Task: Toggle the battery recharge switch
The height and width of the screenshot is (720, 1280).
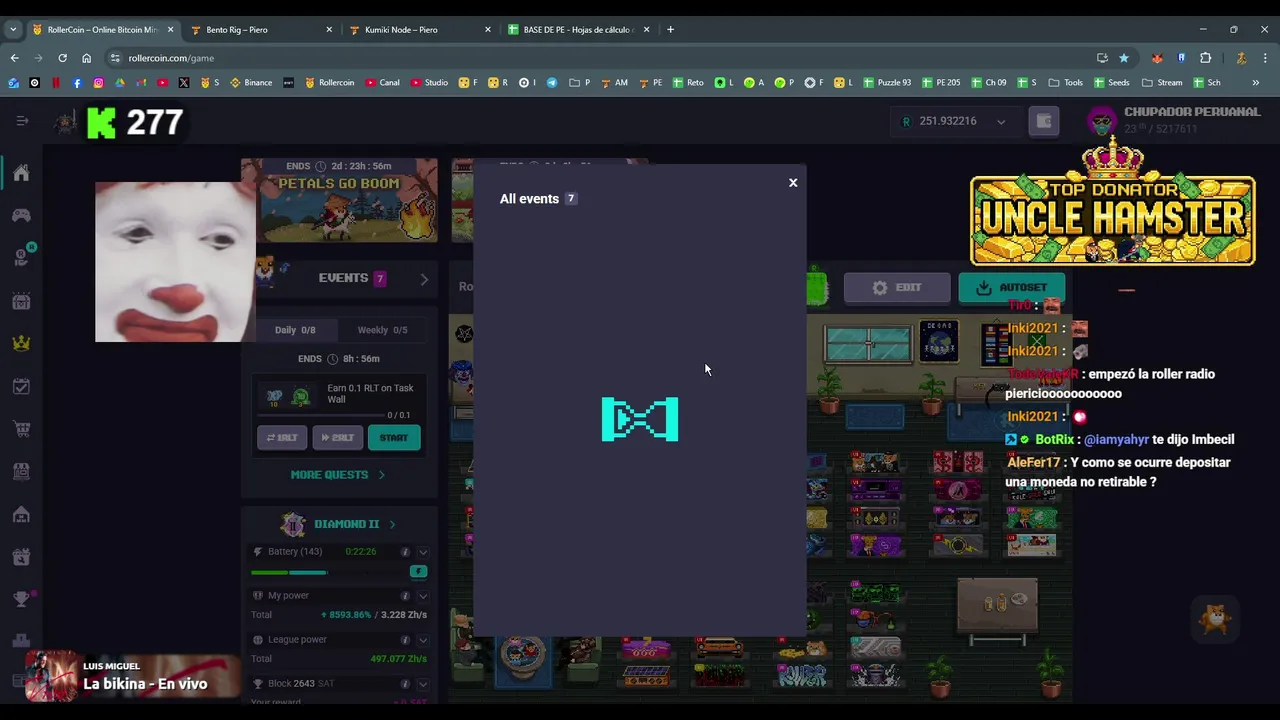Action: click(x=418, y=572)
